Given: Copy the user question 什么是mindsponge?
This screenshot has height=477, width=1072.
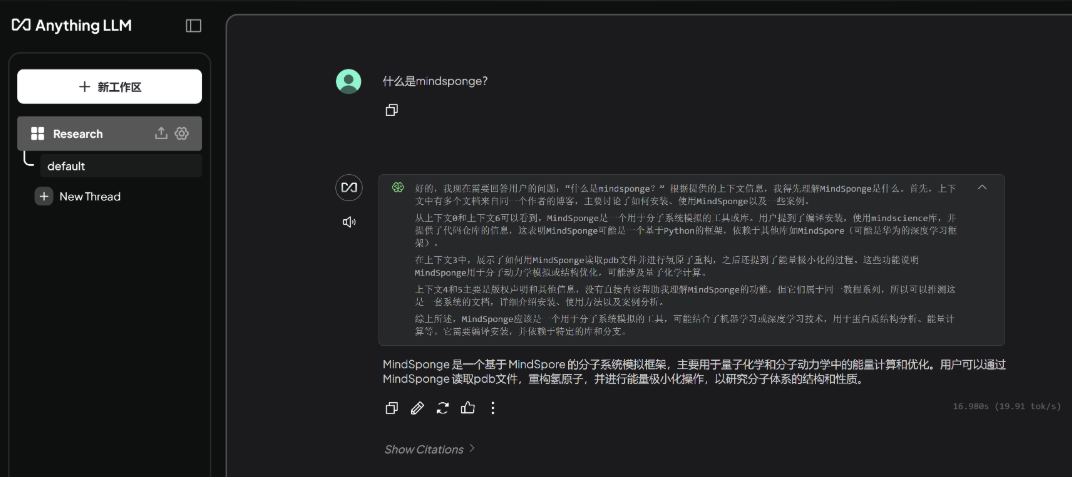Looking at the screenshot, I should click(392, 110).
